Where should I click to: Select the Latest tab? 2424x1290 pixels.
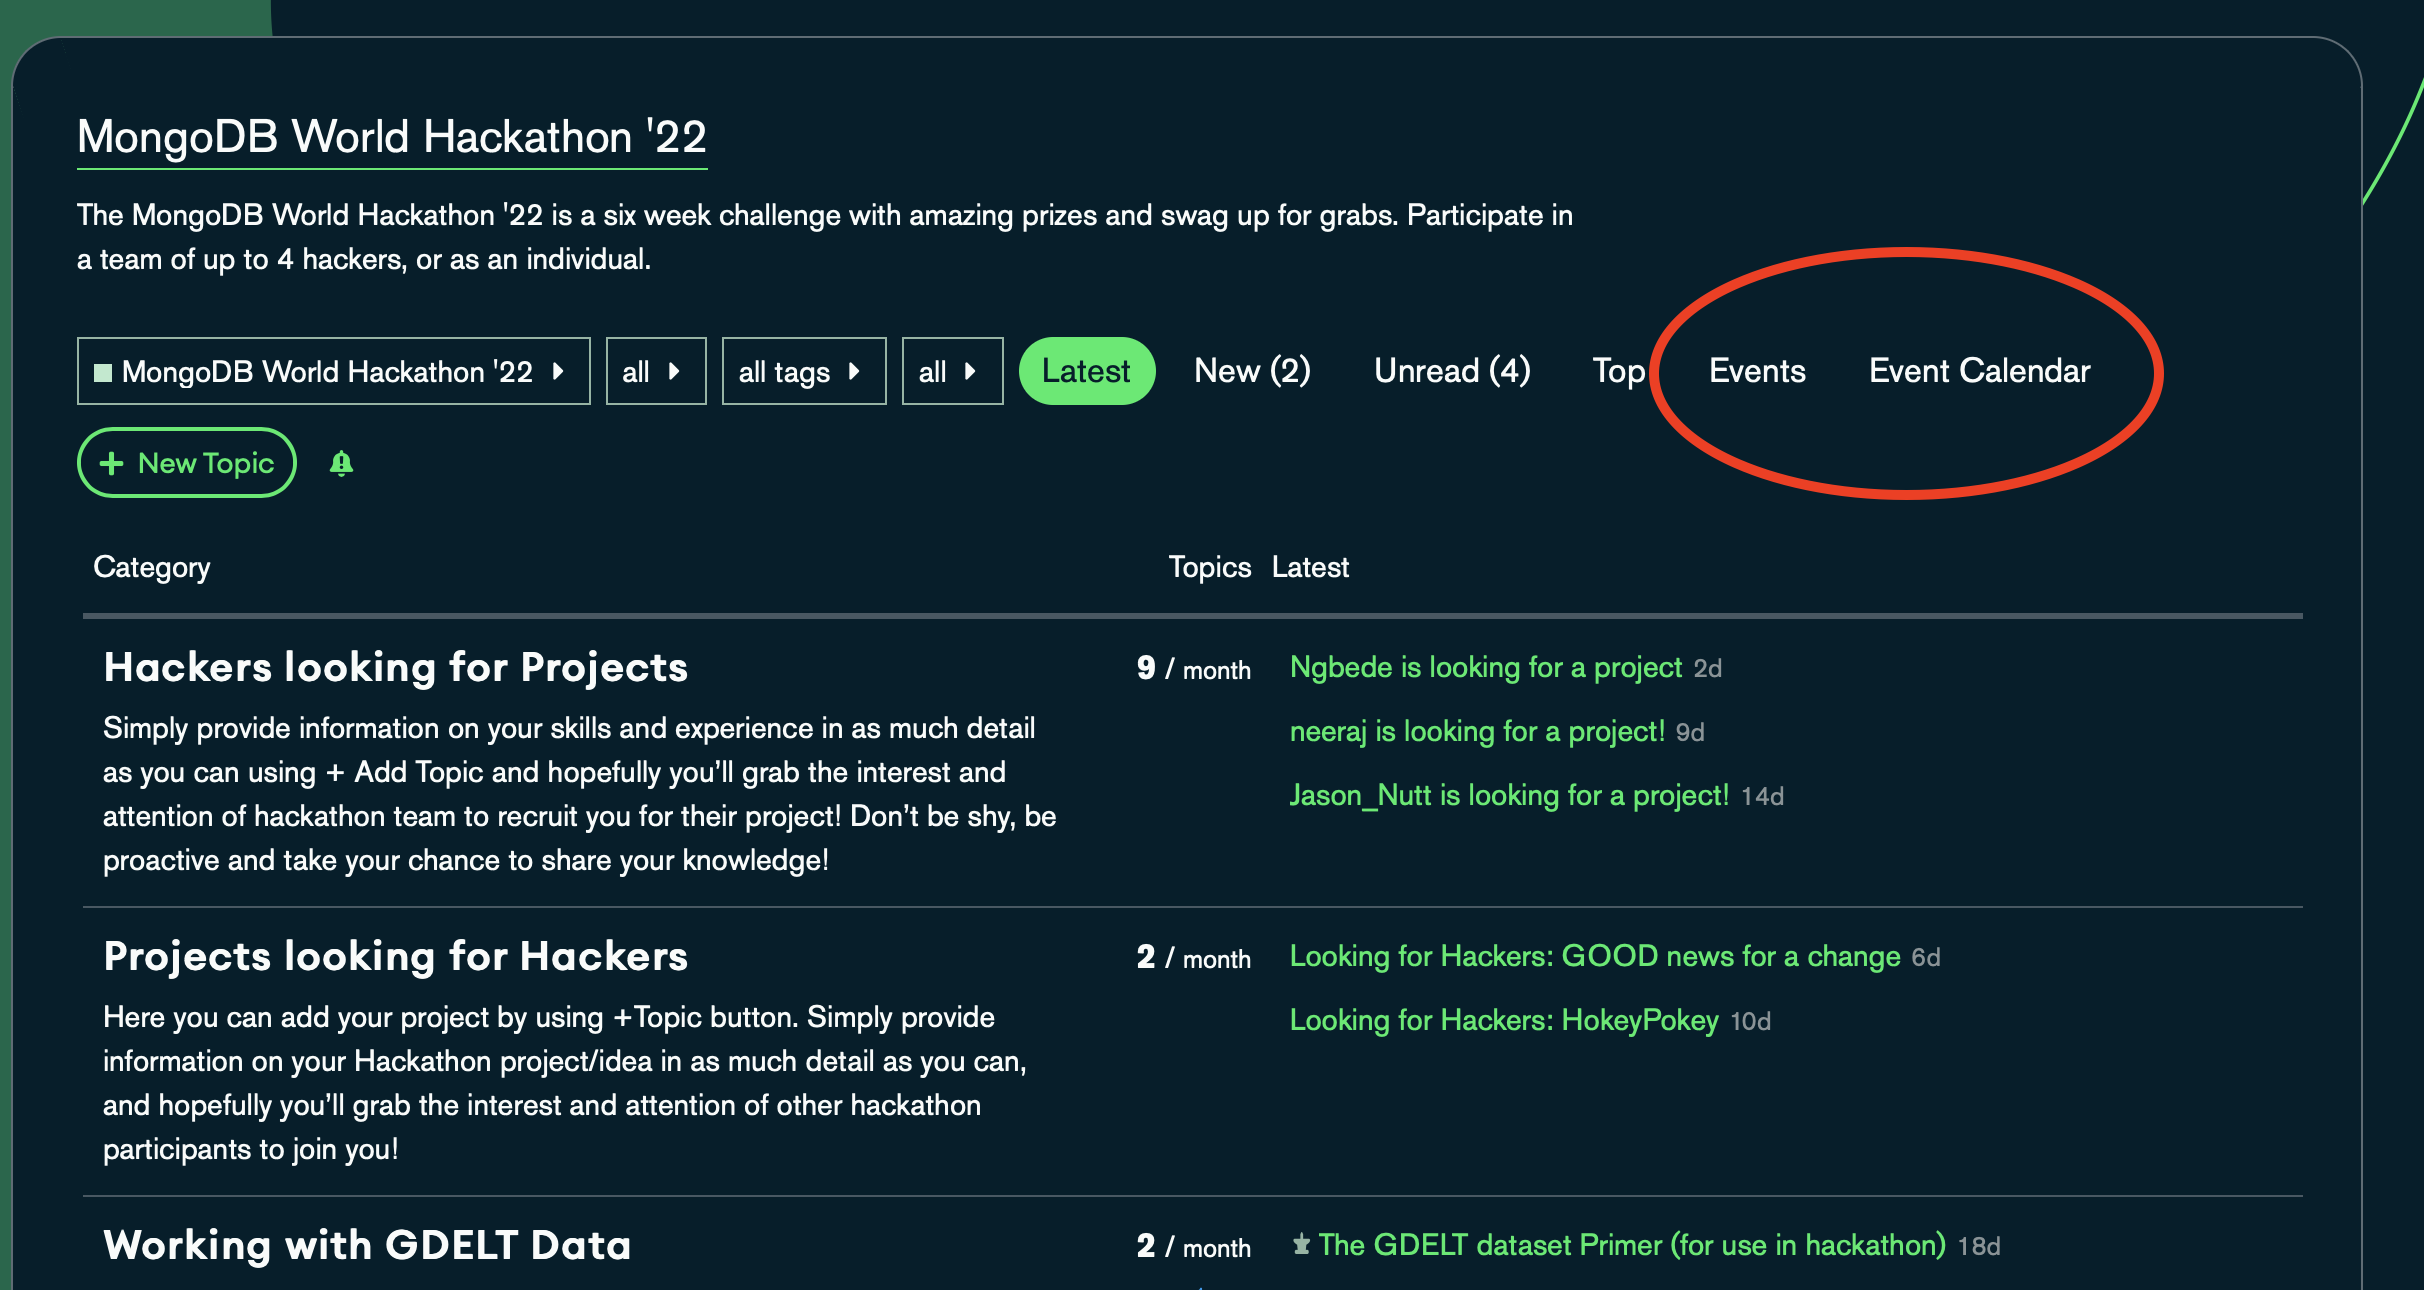click(x=1086, y=371)
